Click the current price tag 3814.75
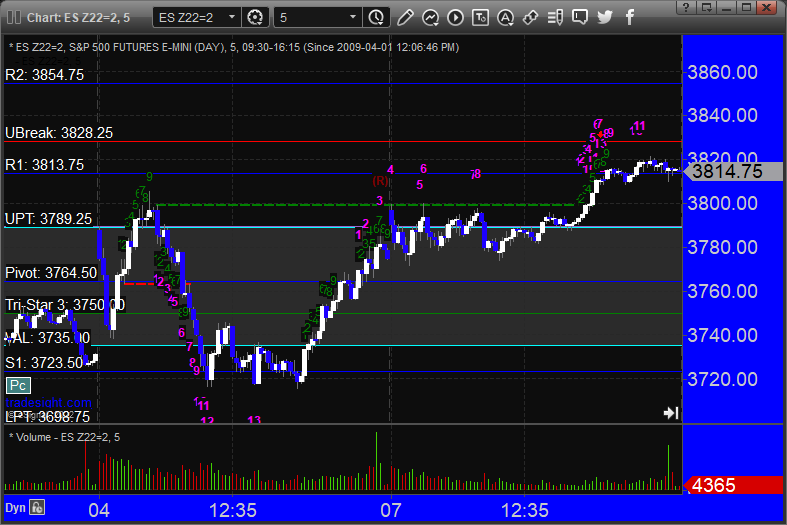 coord(733,171)
